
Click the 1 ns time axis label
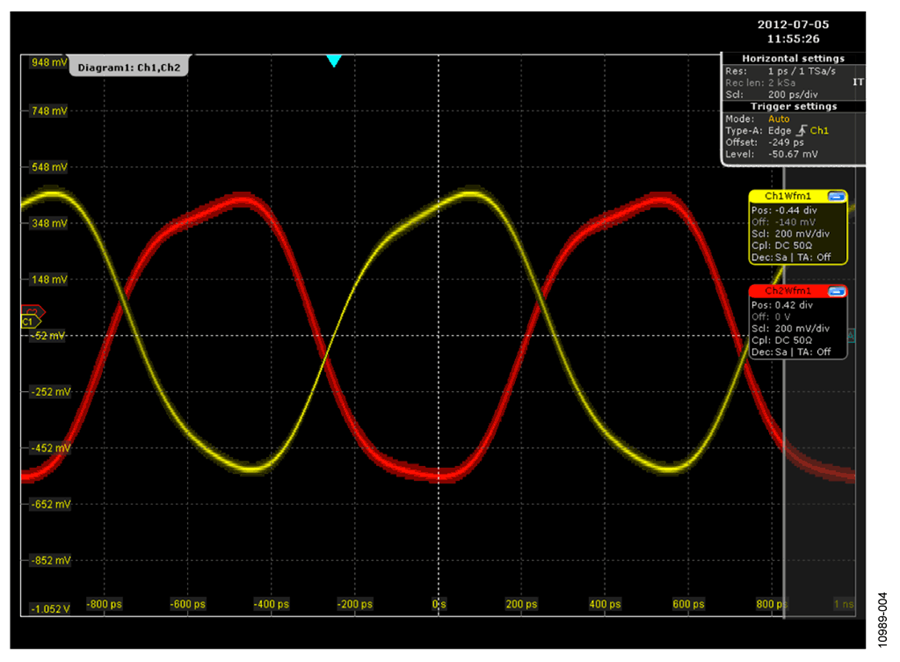pyautogui.click(x=844, y=604)
